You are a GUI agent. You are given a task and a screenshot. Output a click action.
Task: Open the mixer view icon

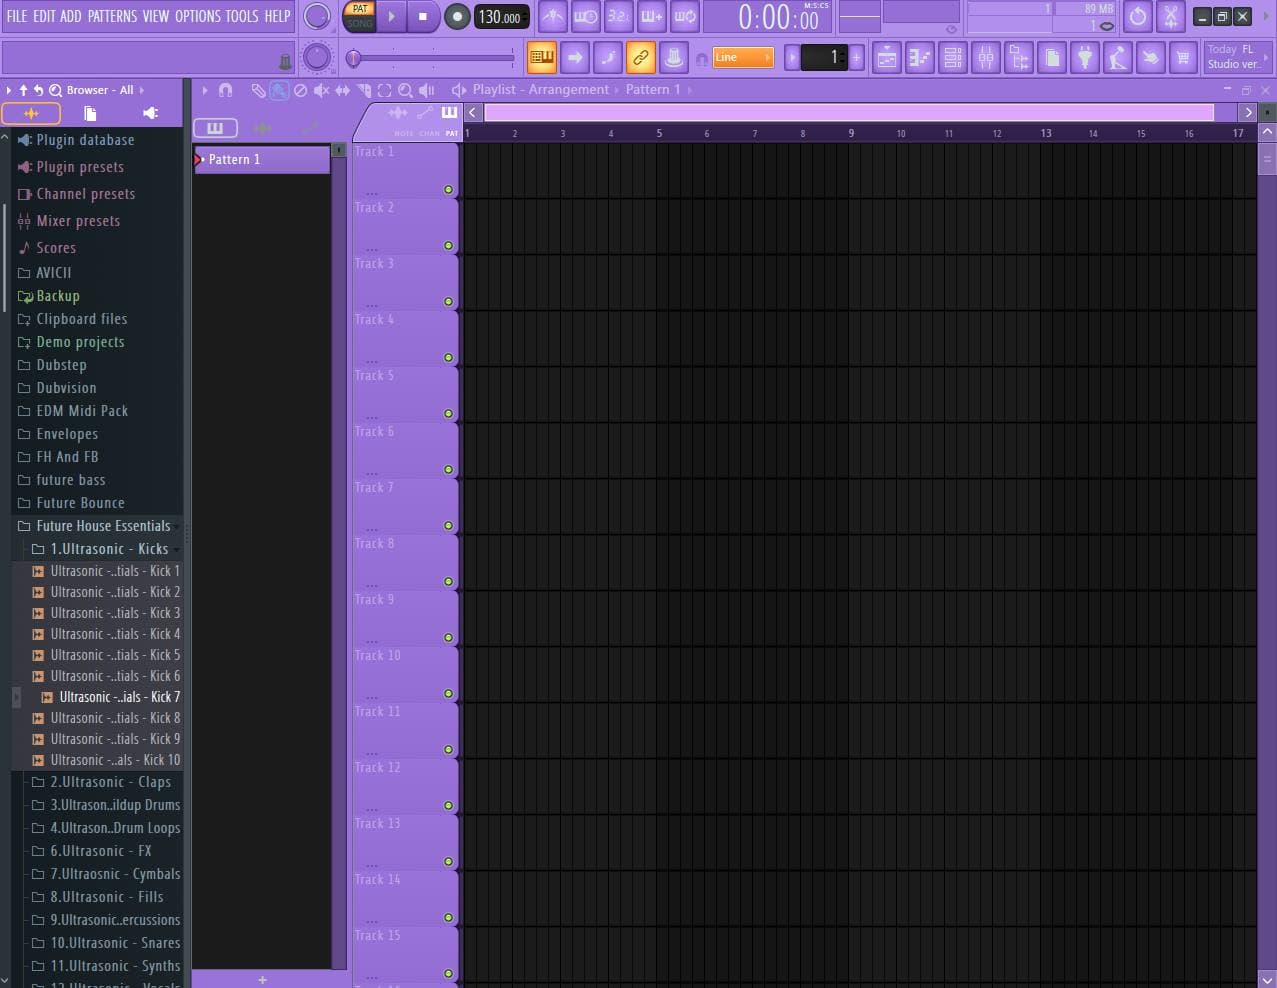[x=986, y=58]
